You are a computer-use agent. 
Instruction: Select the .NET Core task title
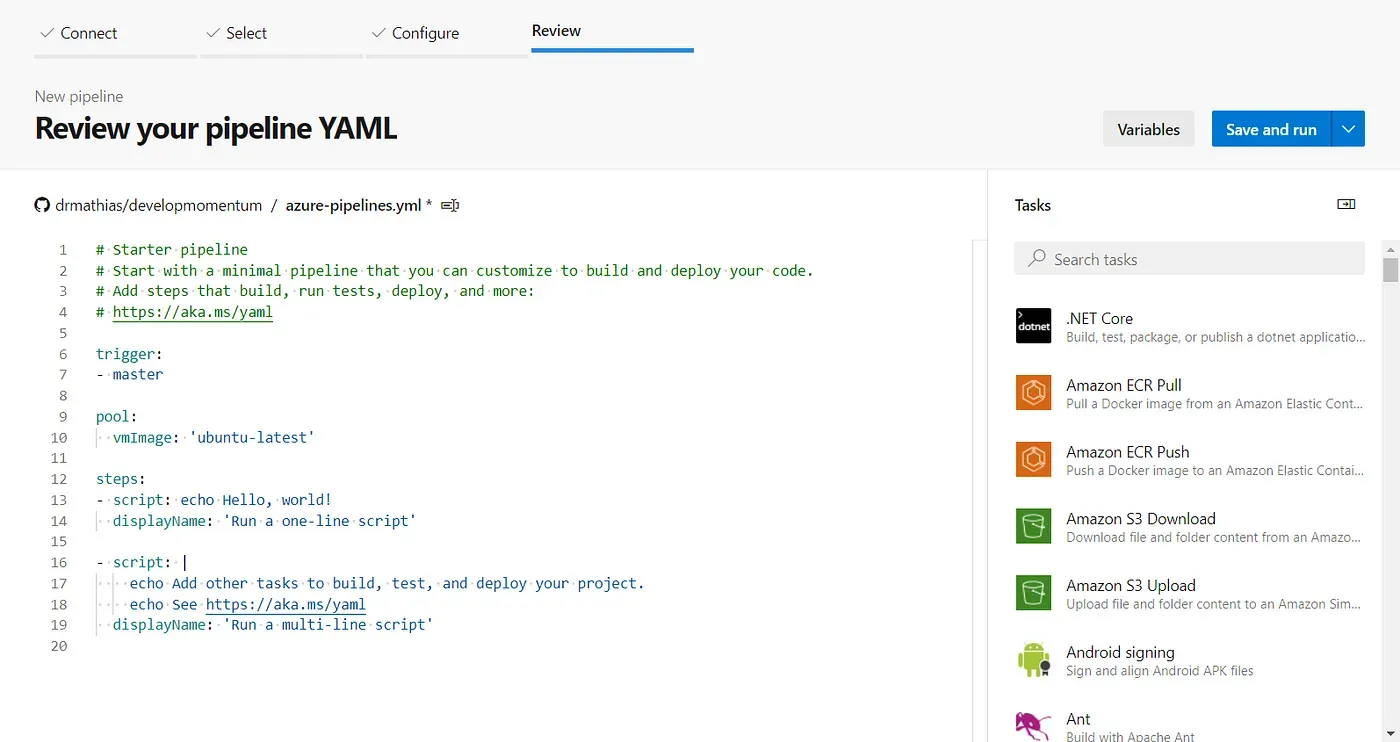pyautogui.click(x=1099, y=318)
